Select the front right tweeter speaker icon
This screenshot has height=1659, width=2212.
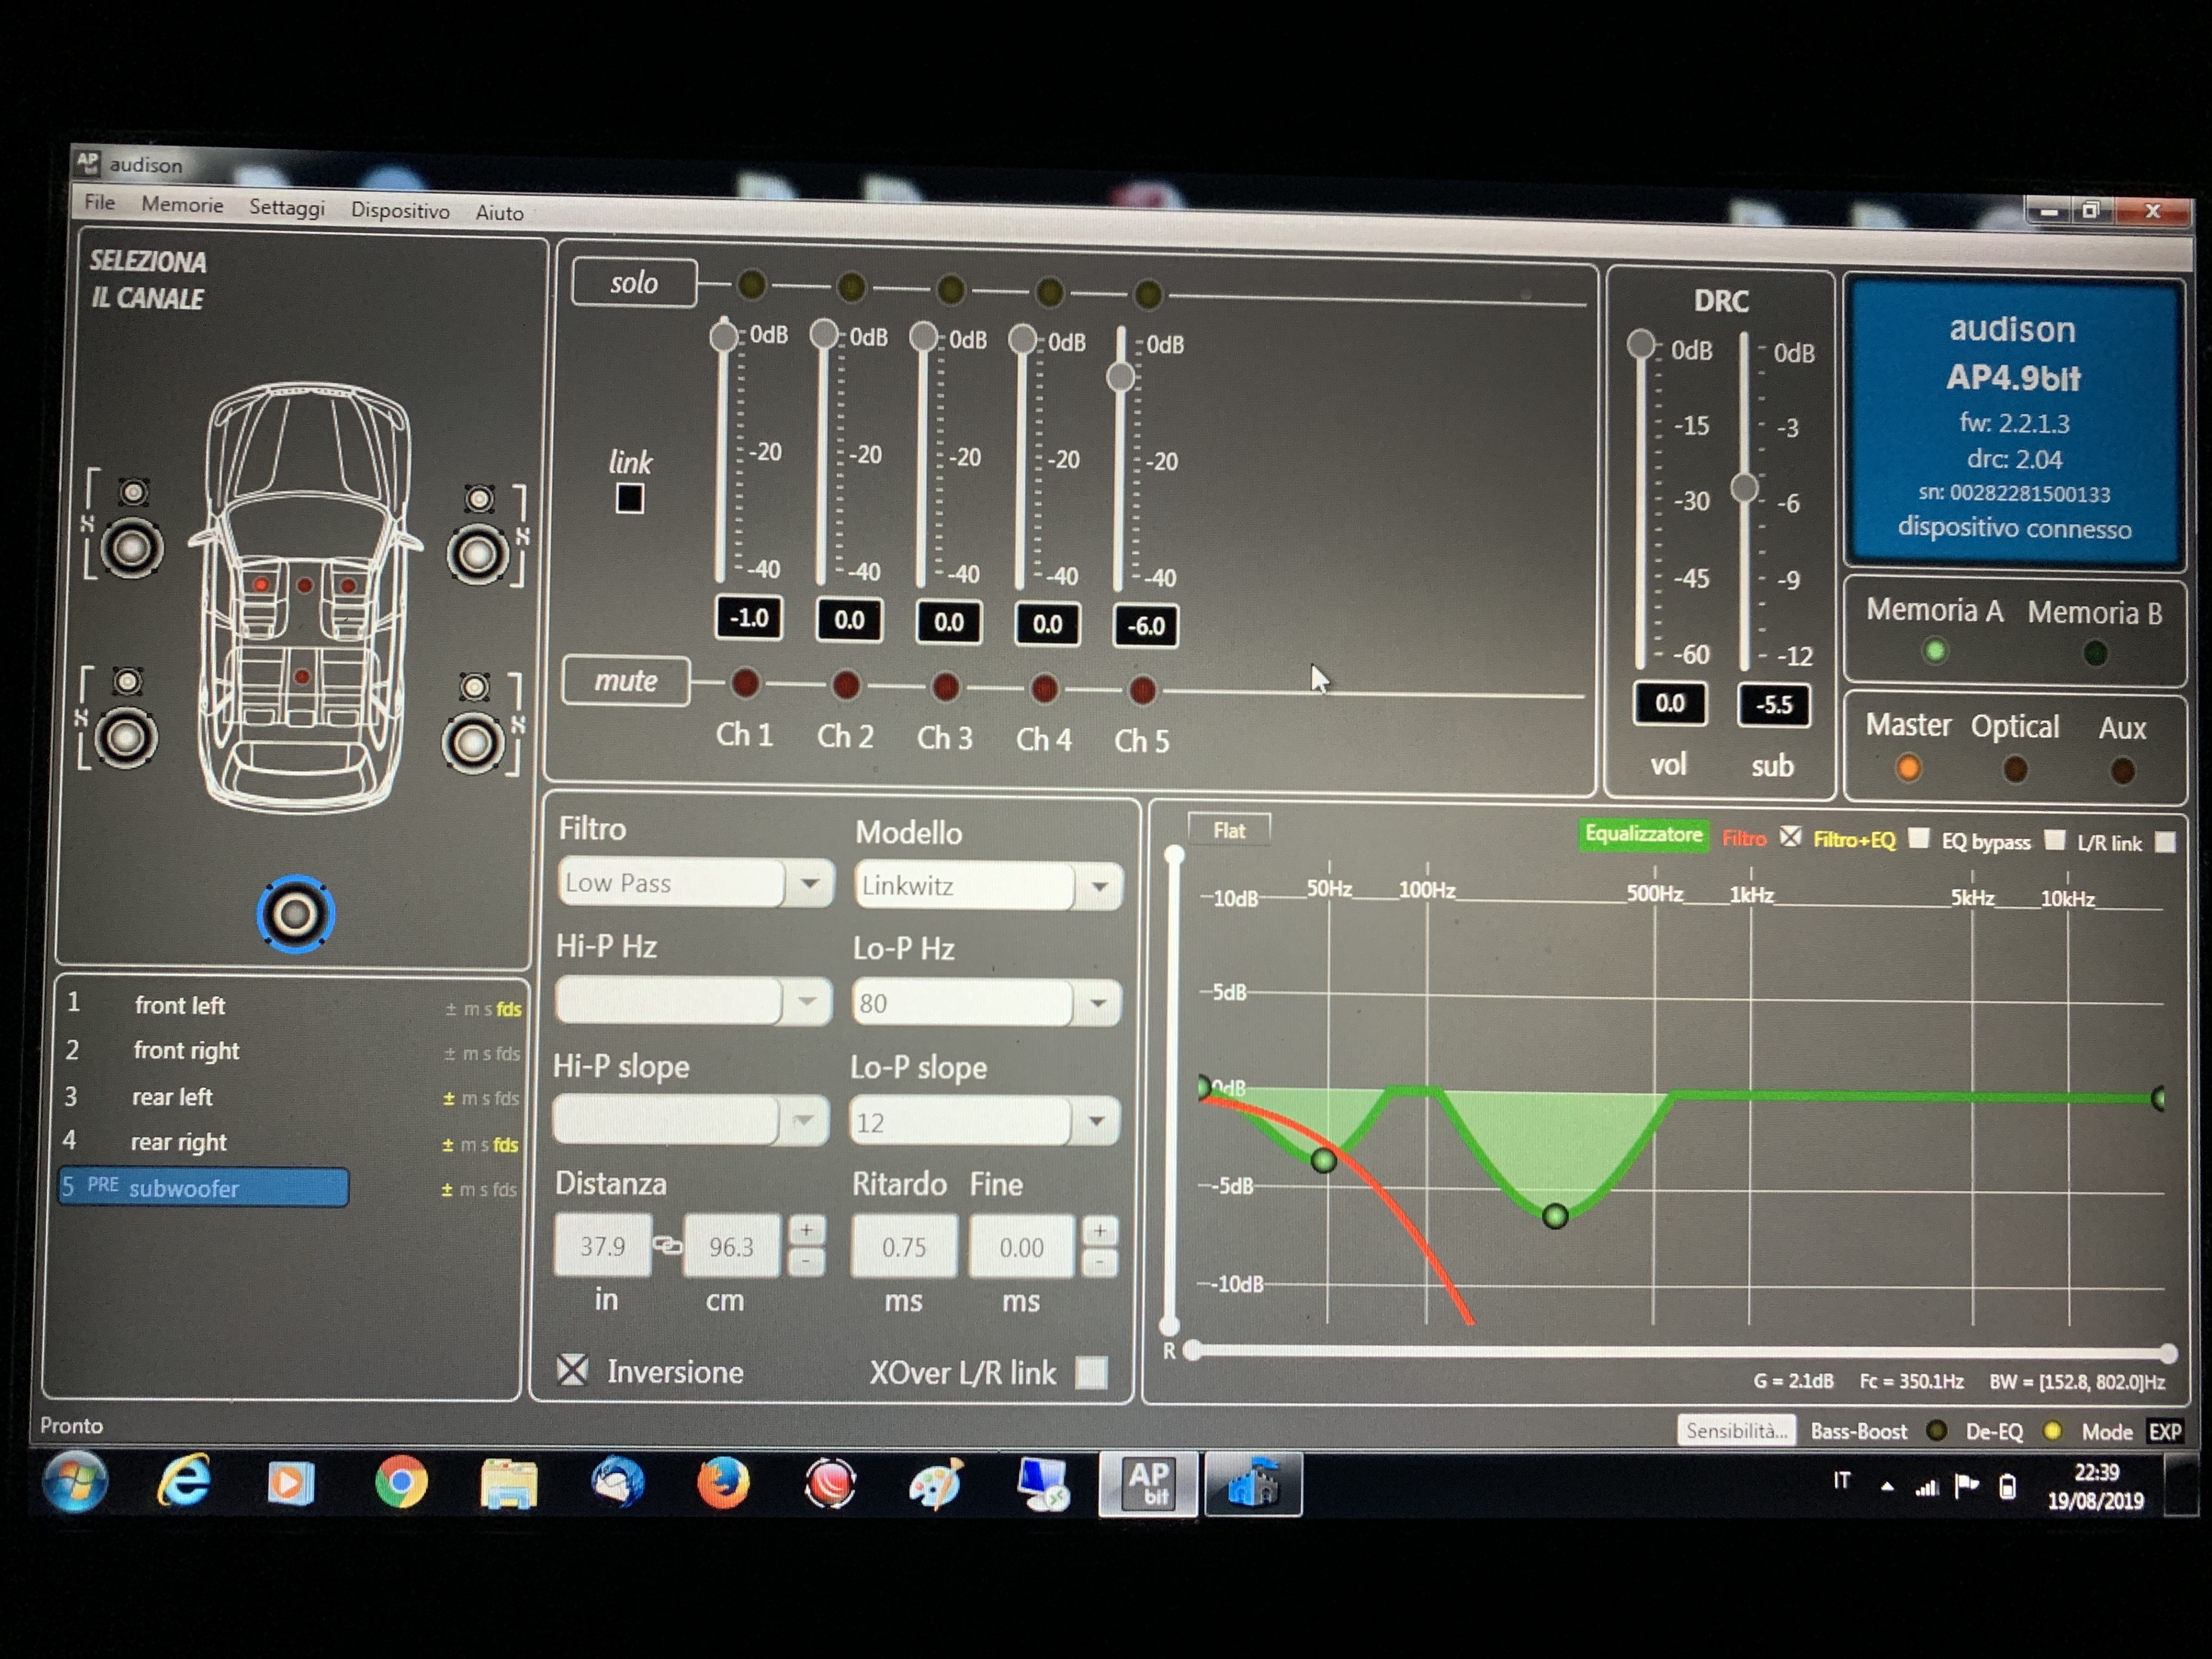pos(480,498)
